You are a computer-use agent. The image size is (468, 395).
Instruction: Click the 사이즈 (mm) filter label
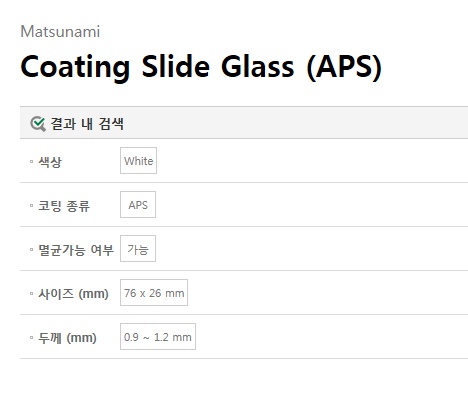point(73,294)
